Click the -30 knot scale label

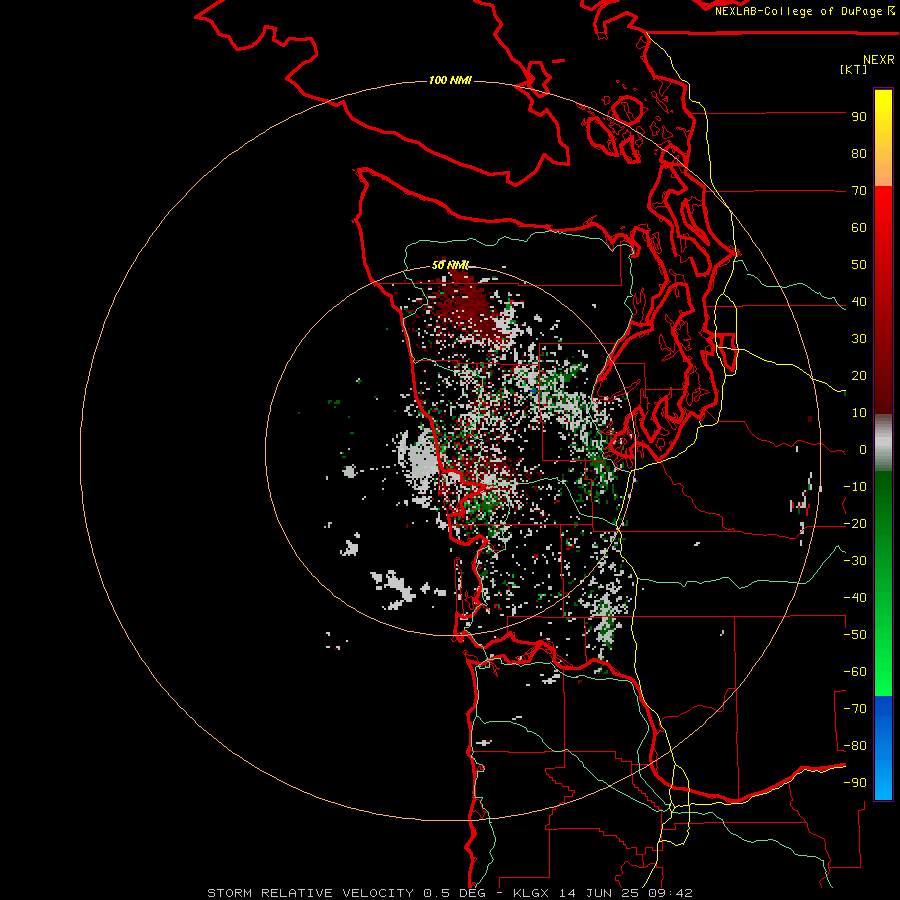pos(855,561)
